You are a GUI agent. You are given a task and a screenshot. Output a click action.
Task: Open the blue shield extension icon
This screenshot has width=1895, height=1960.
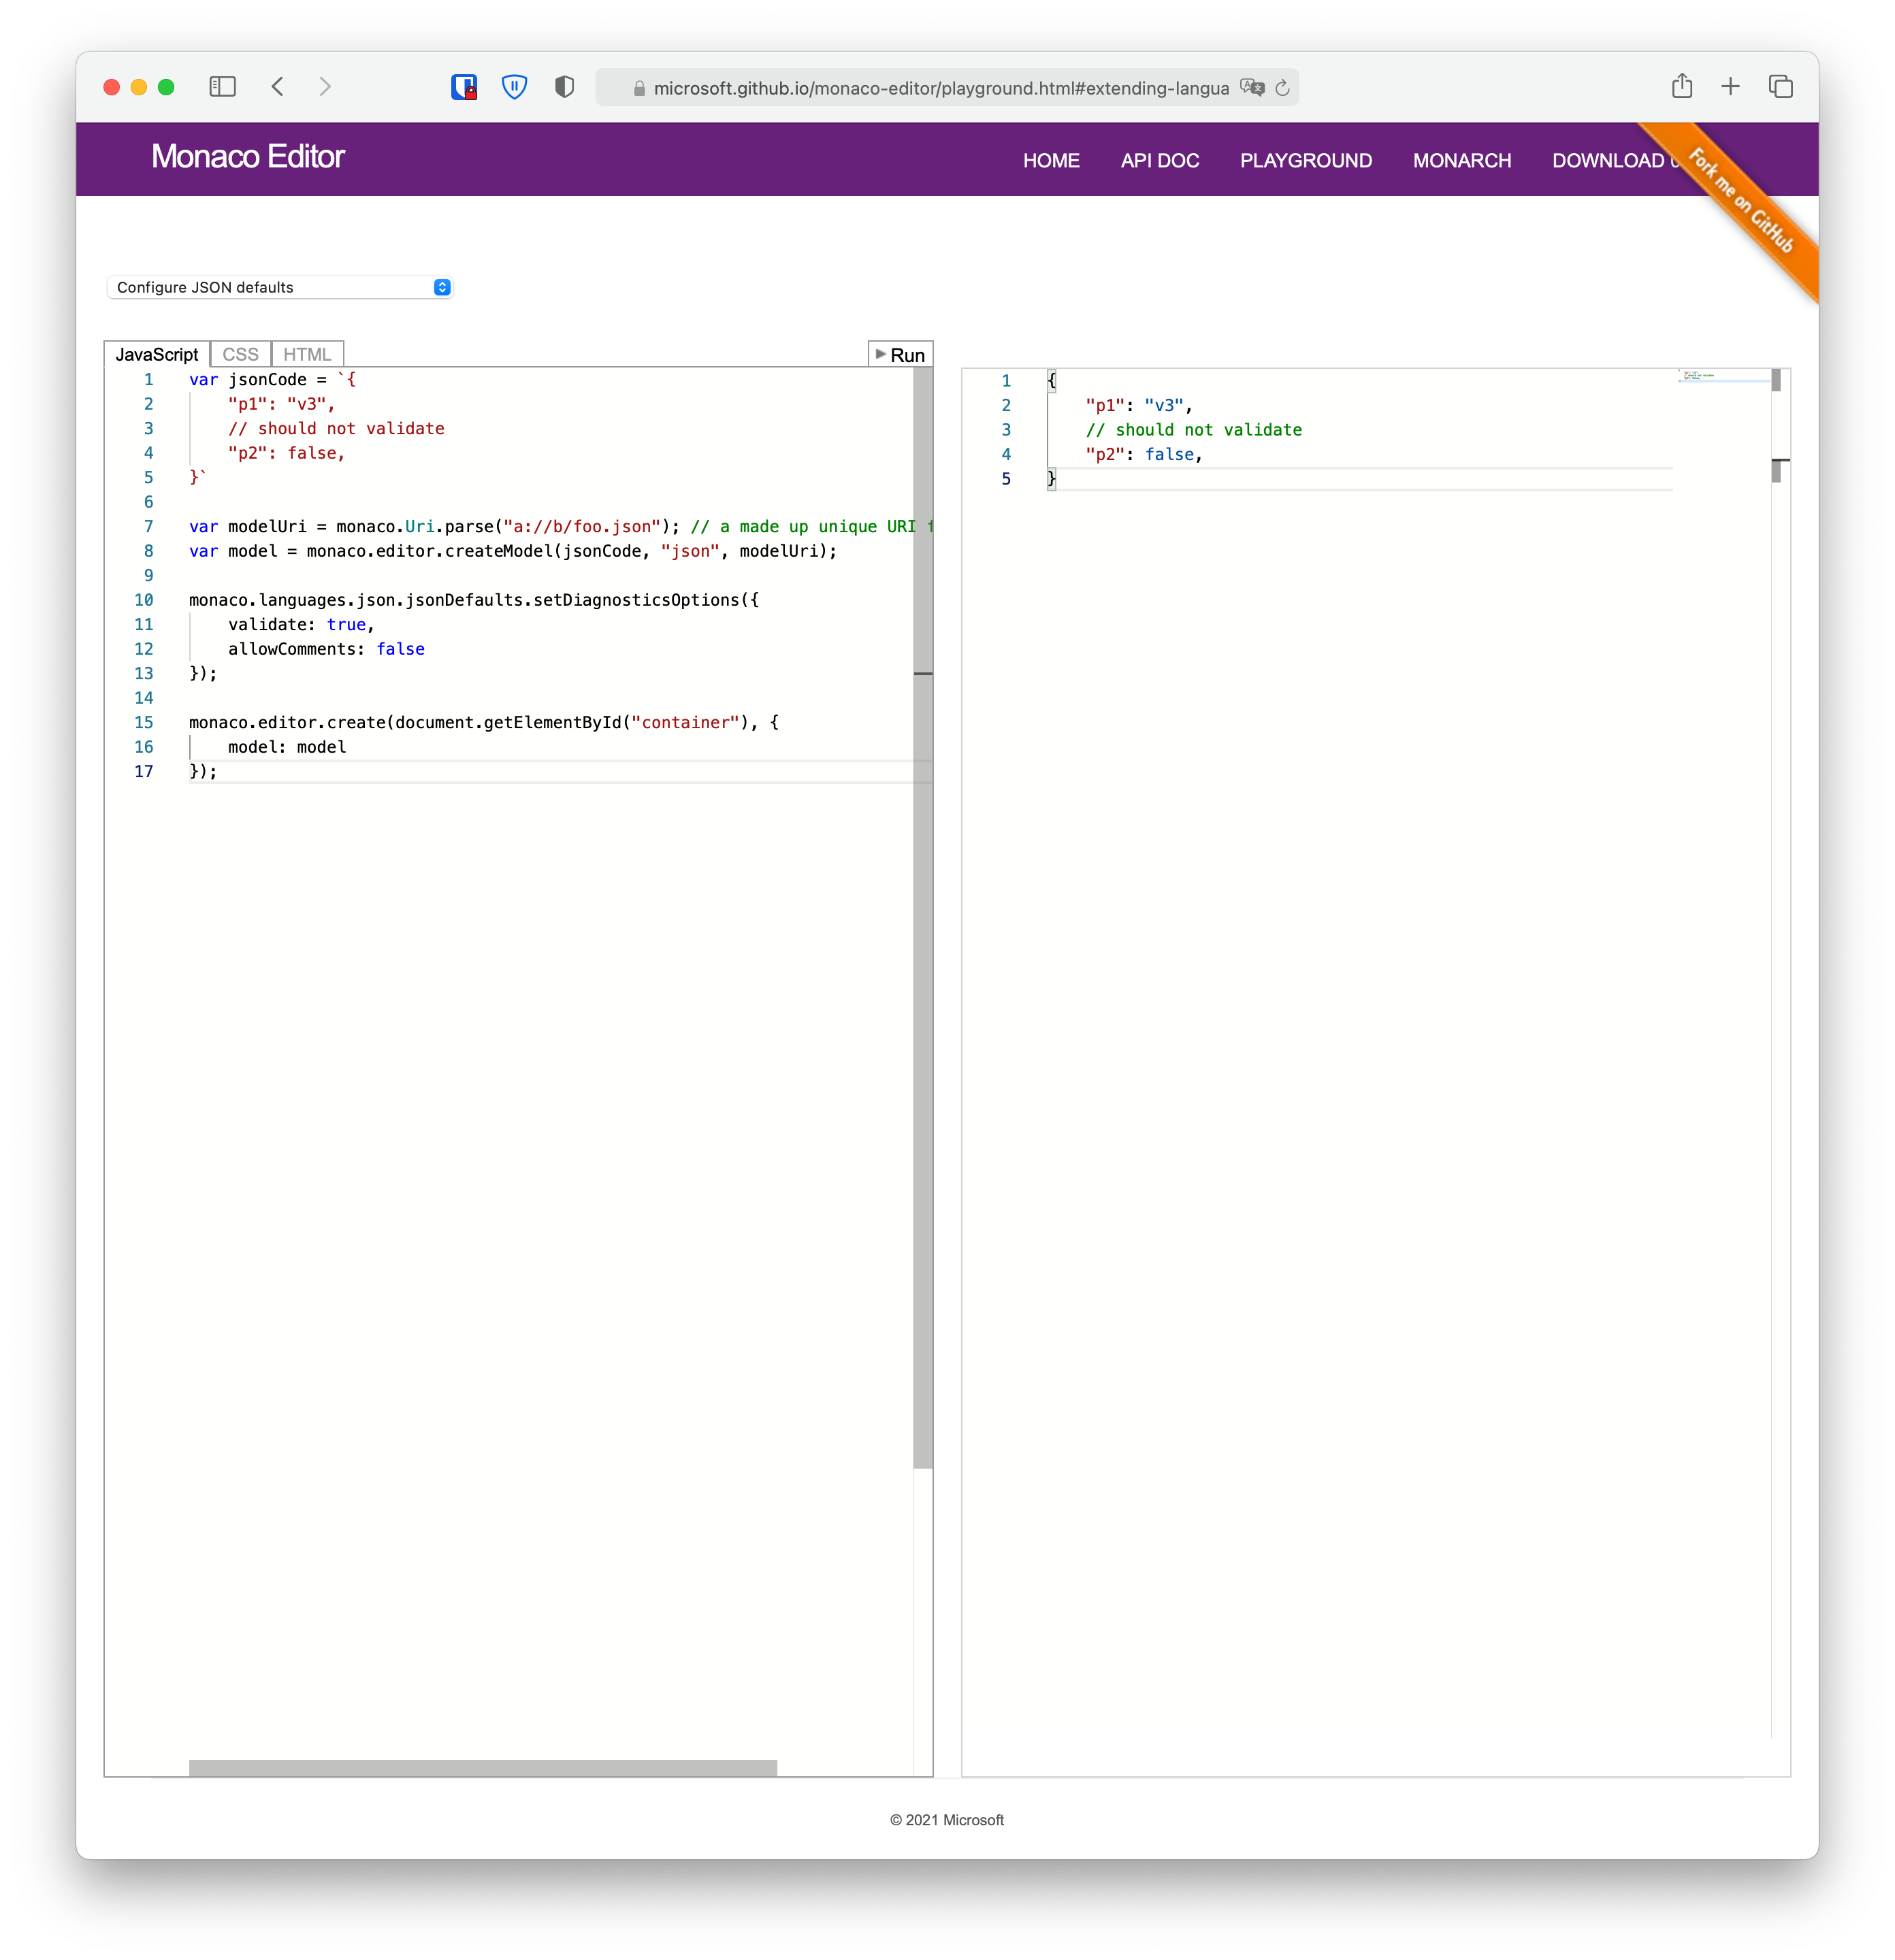[514, 87]
